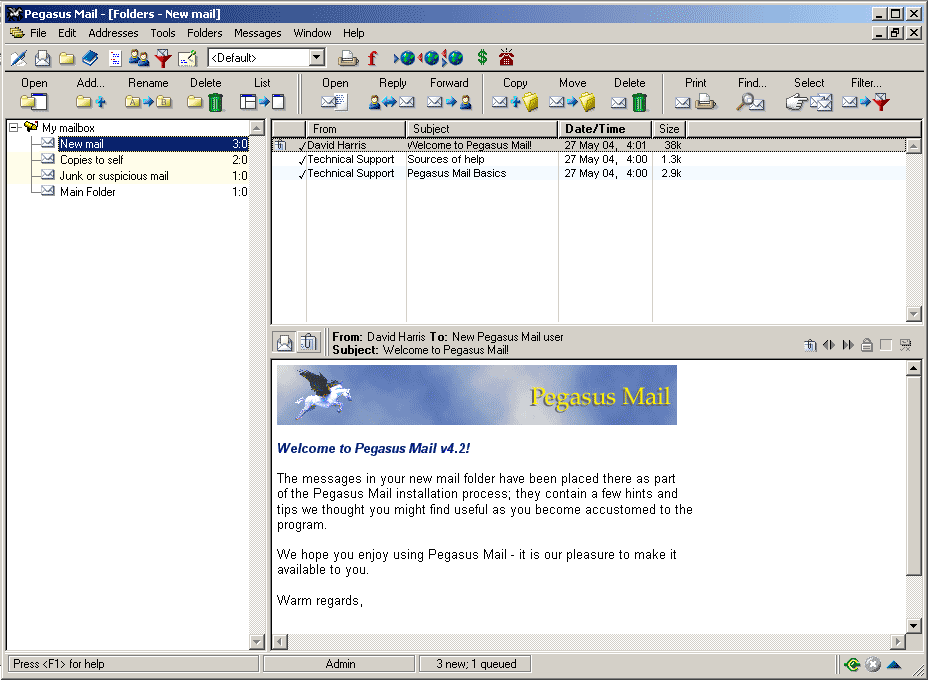The width and height of the screenshot is (928, 680).
Task: Open the Edit menu
Action: click(x=67, y=33)
